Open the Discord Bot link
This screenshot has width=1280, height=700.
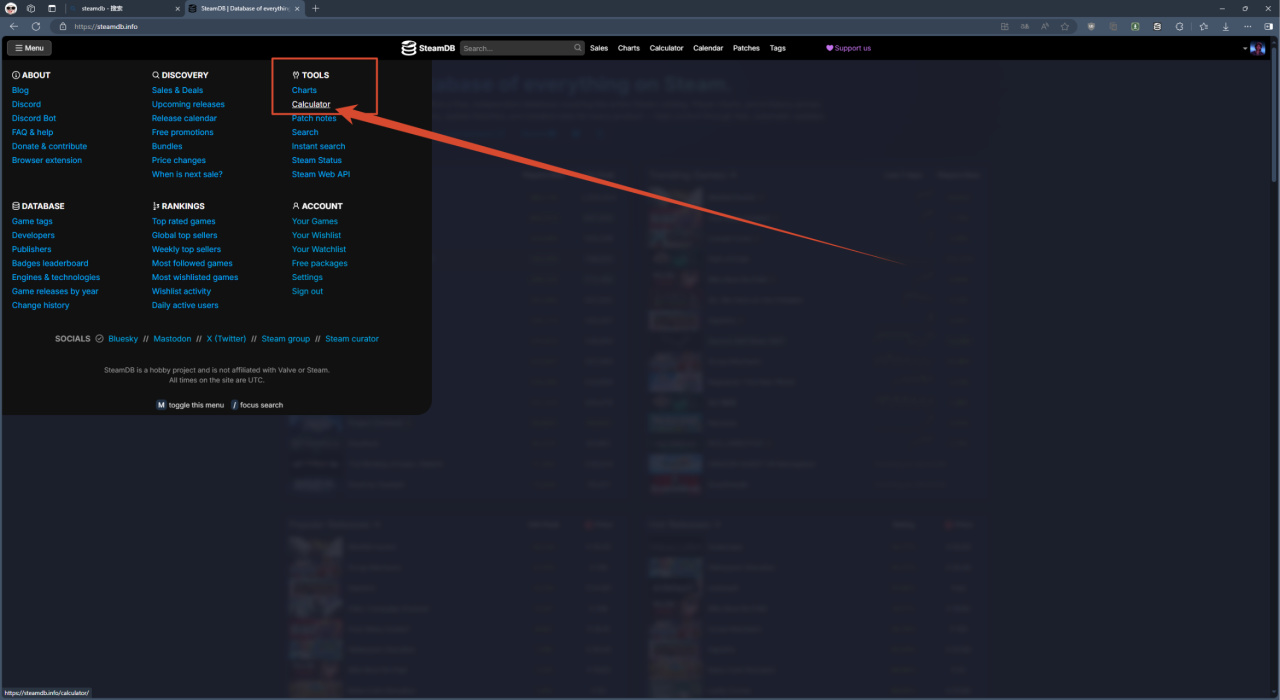click(x=34, y=118)
